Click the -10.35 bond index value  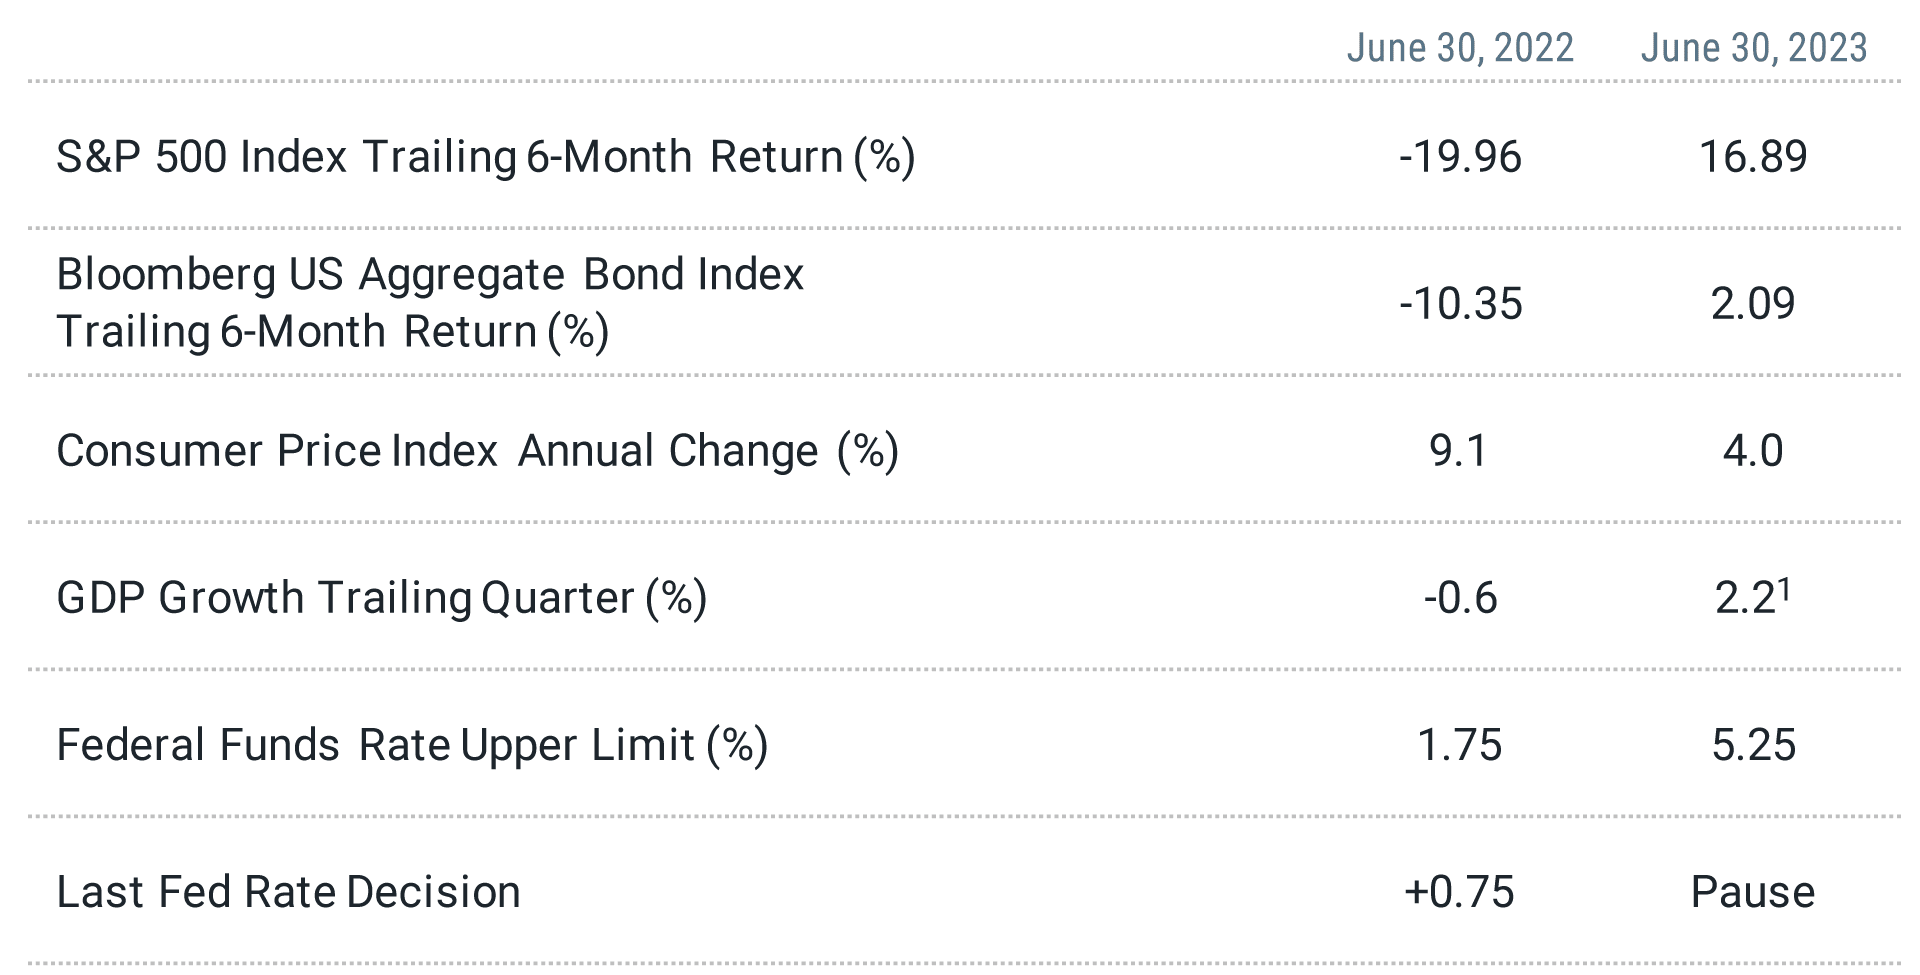pyautogui.click(x=1460, y=304)
